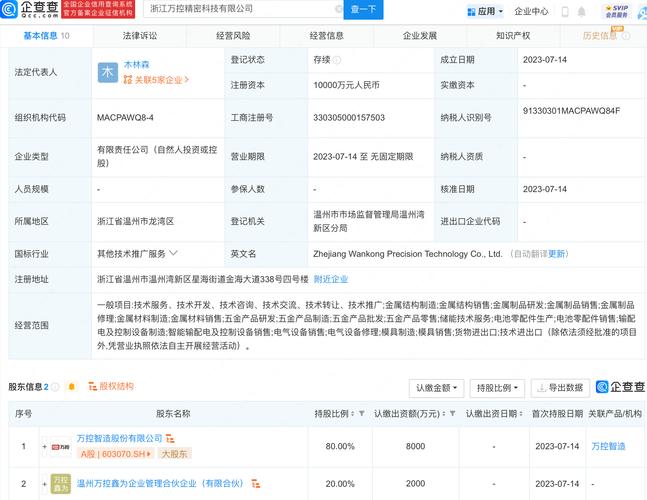Click the 木 legal representative avatar
Viewport: 647px width, 500px height.
[x=107, y=72]
